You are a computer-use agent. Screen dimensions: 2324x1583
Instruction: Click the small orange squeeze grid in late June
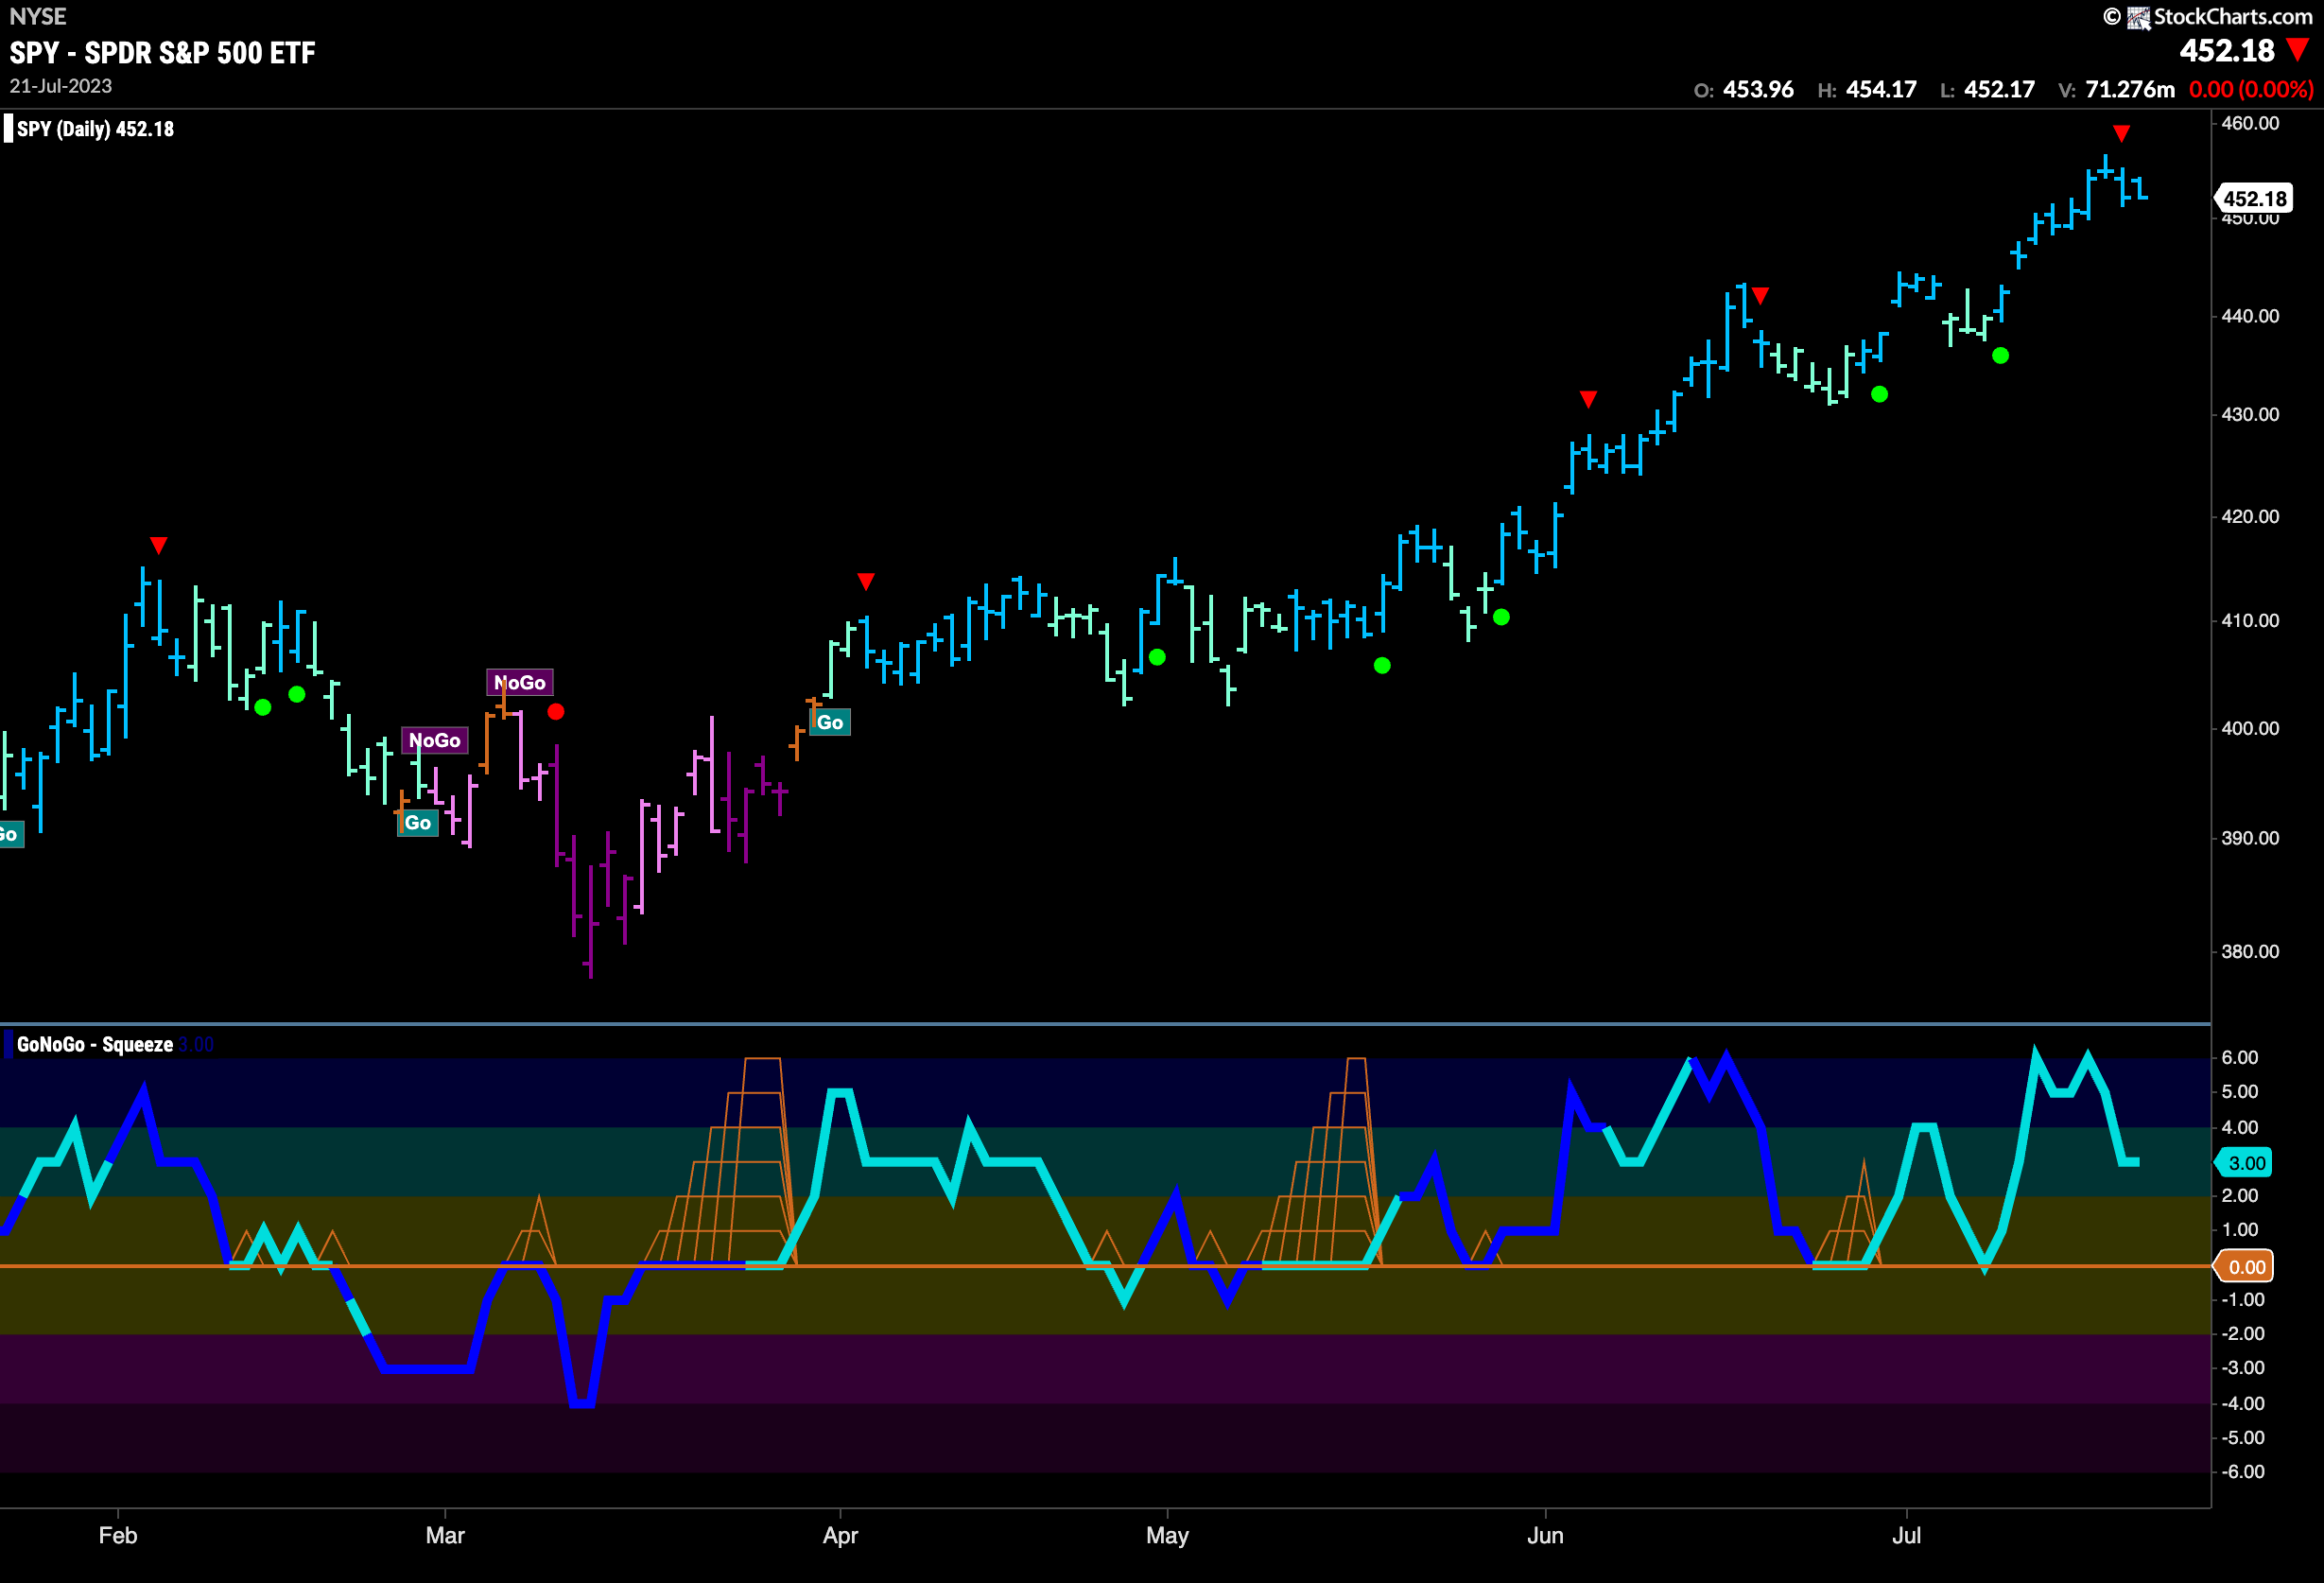[1848, 1212]
